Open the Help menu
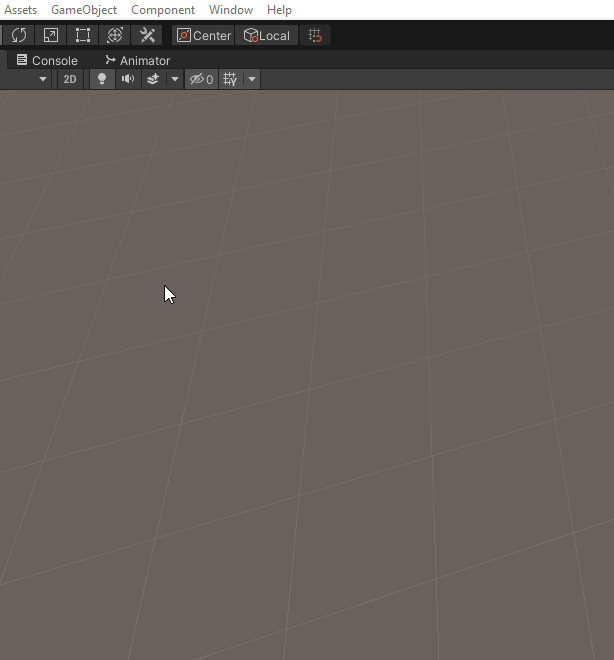The height and width of the screenshot is (660, 614). [x=279, y=10]
